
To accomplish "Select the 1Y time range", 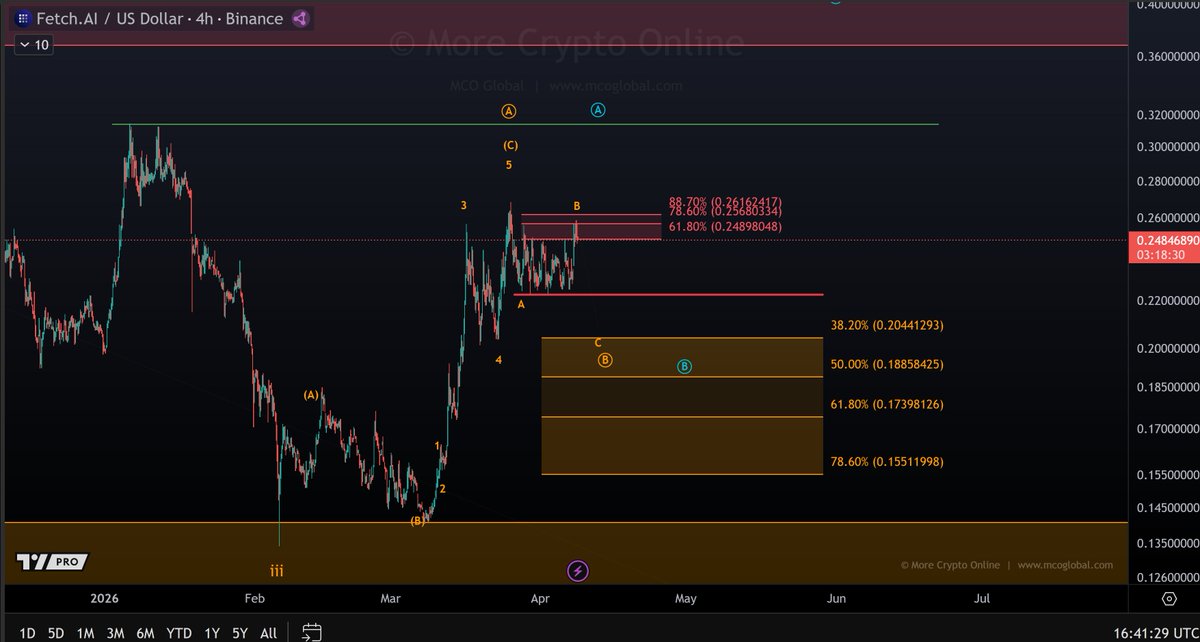I will (211, 633).
